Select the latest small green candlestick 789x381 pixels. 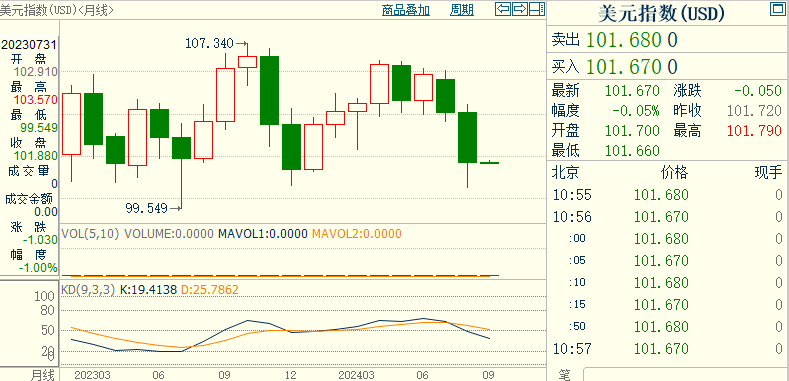point(489,163)
